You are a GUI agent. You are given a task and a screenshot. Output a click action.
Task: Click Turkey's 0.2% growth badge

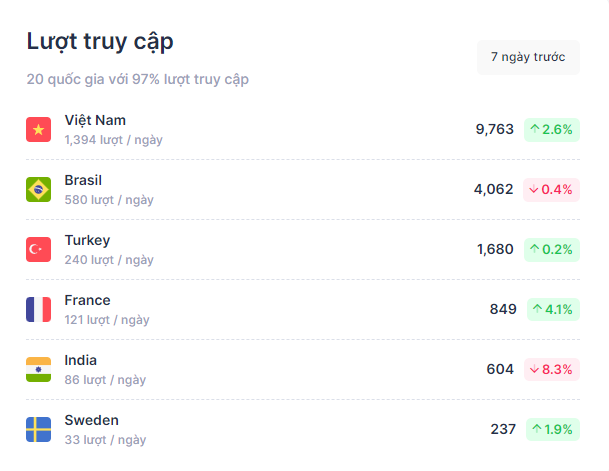click(x=551, y=249)
